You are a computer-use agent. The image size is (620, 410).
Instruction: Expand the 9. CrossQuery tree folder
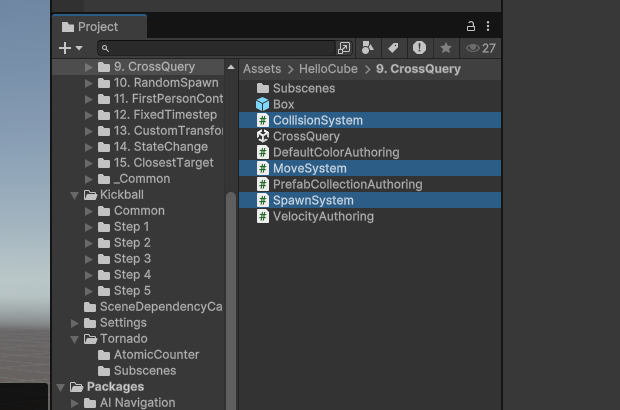pos(89,67)
